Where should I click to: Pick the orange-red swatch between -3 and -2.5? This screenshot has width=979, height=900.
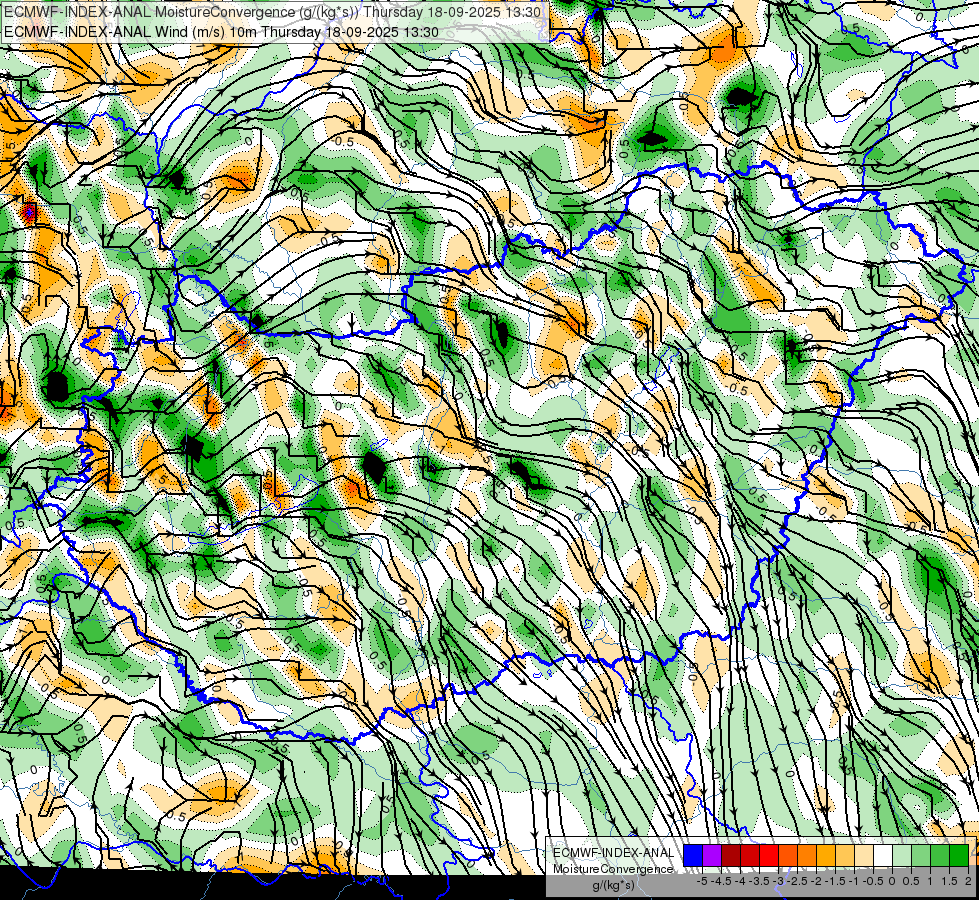(788, 855)
